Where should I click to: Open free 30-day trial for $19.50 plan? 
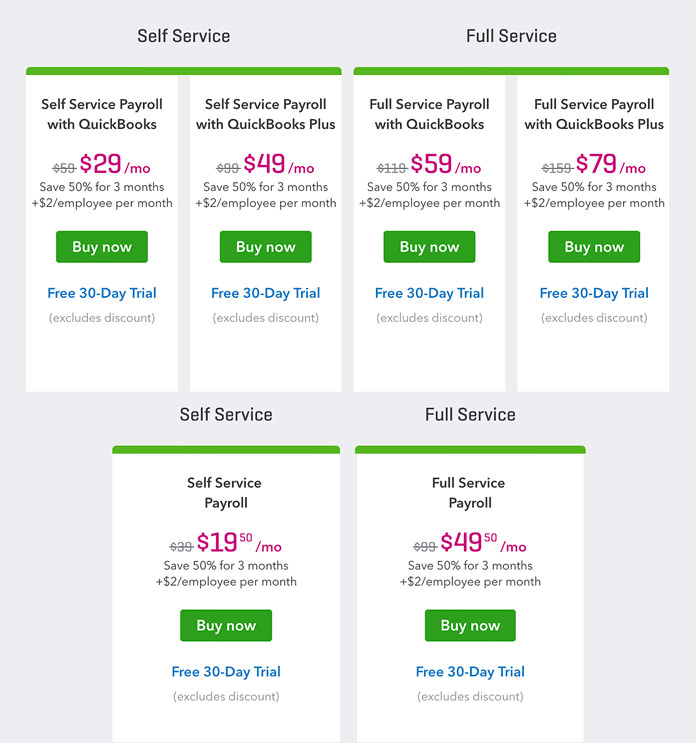point(226,672)
